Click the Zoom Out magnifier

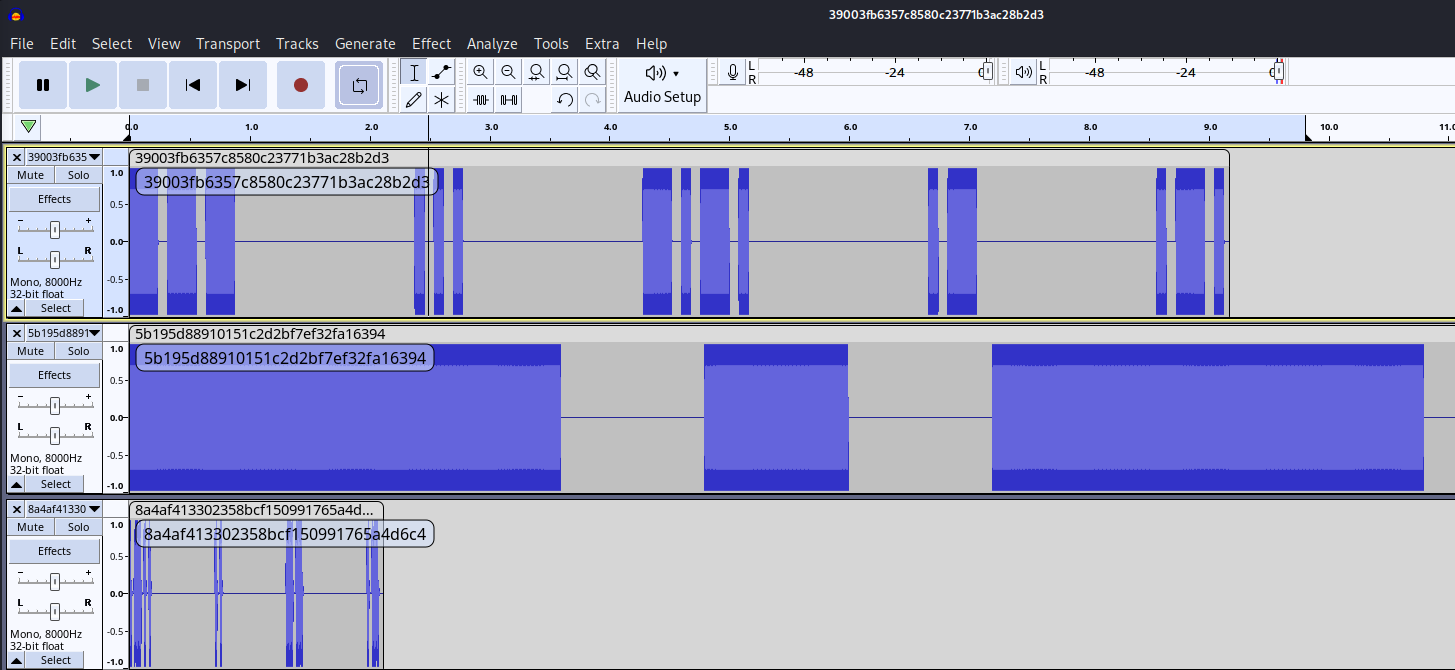point(508,72)
